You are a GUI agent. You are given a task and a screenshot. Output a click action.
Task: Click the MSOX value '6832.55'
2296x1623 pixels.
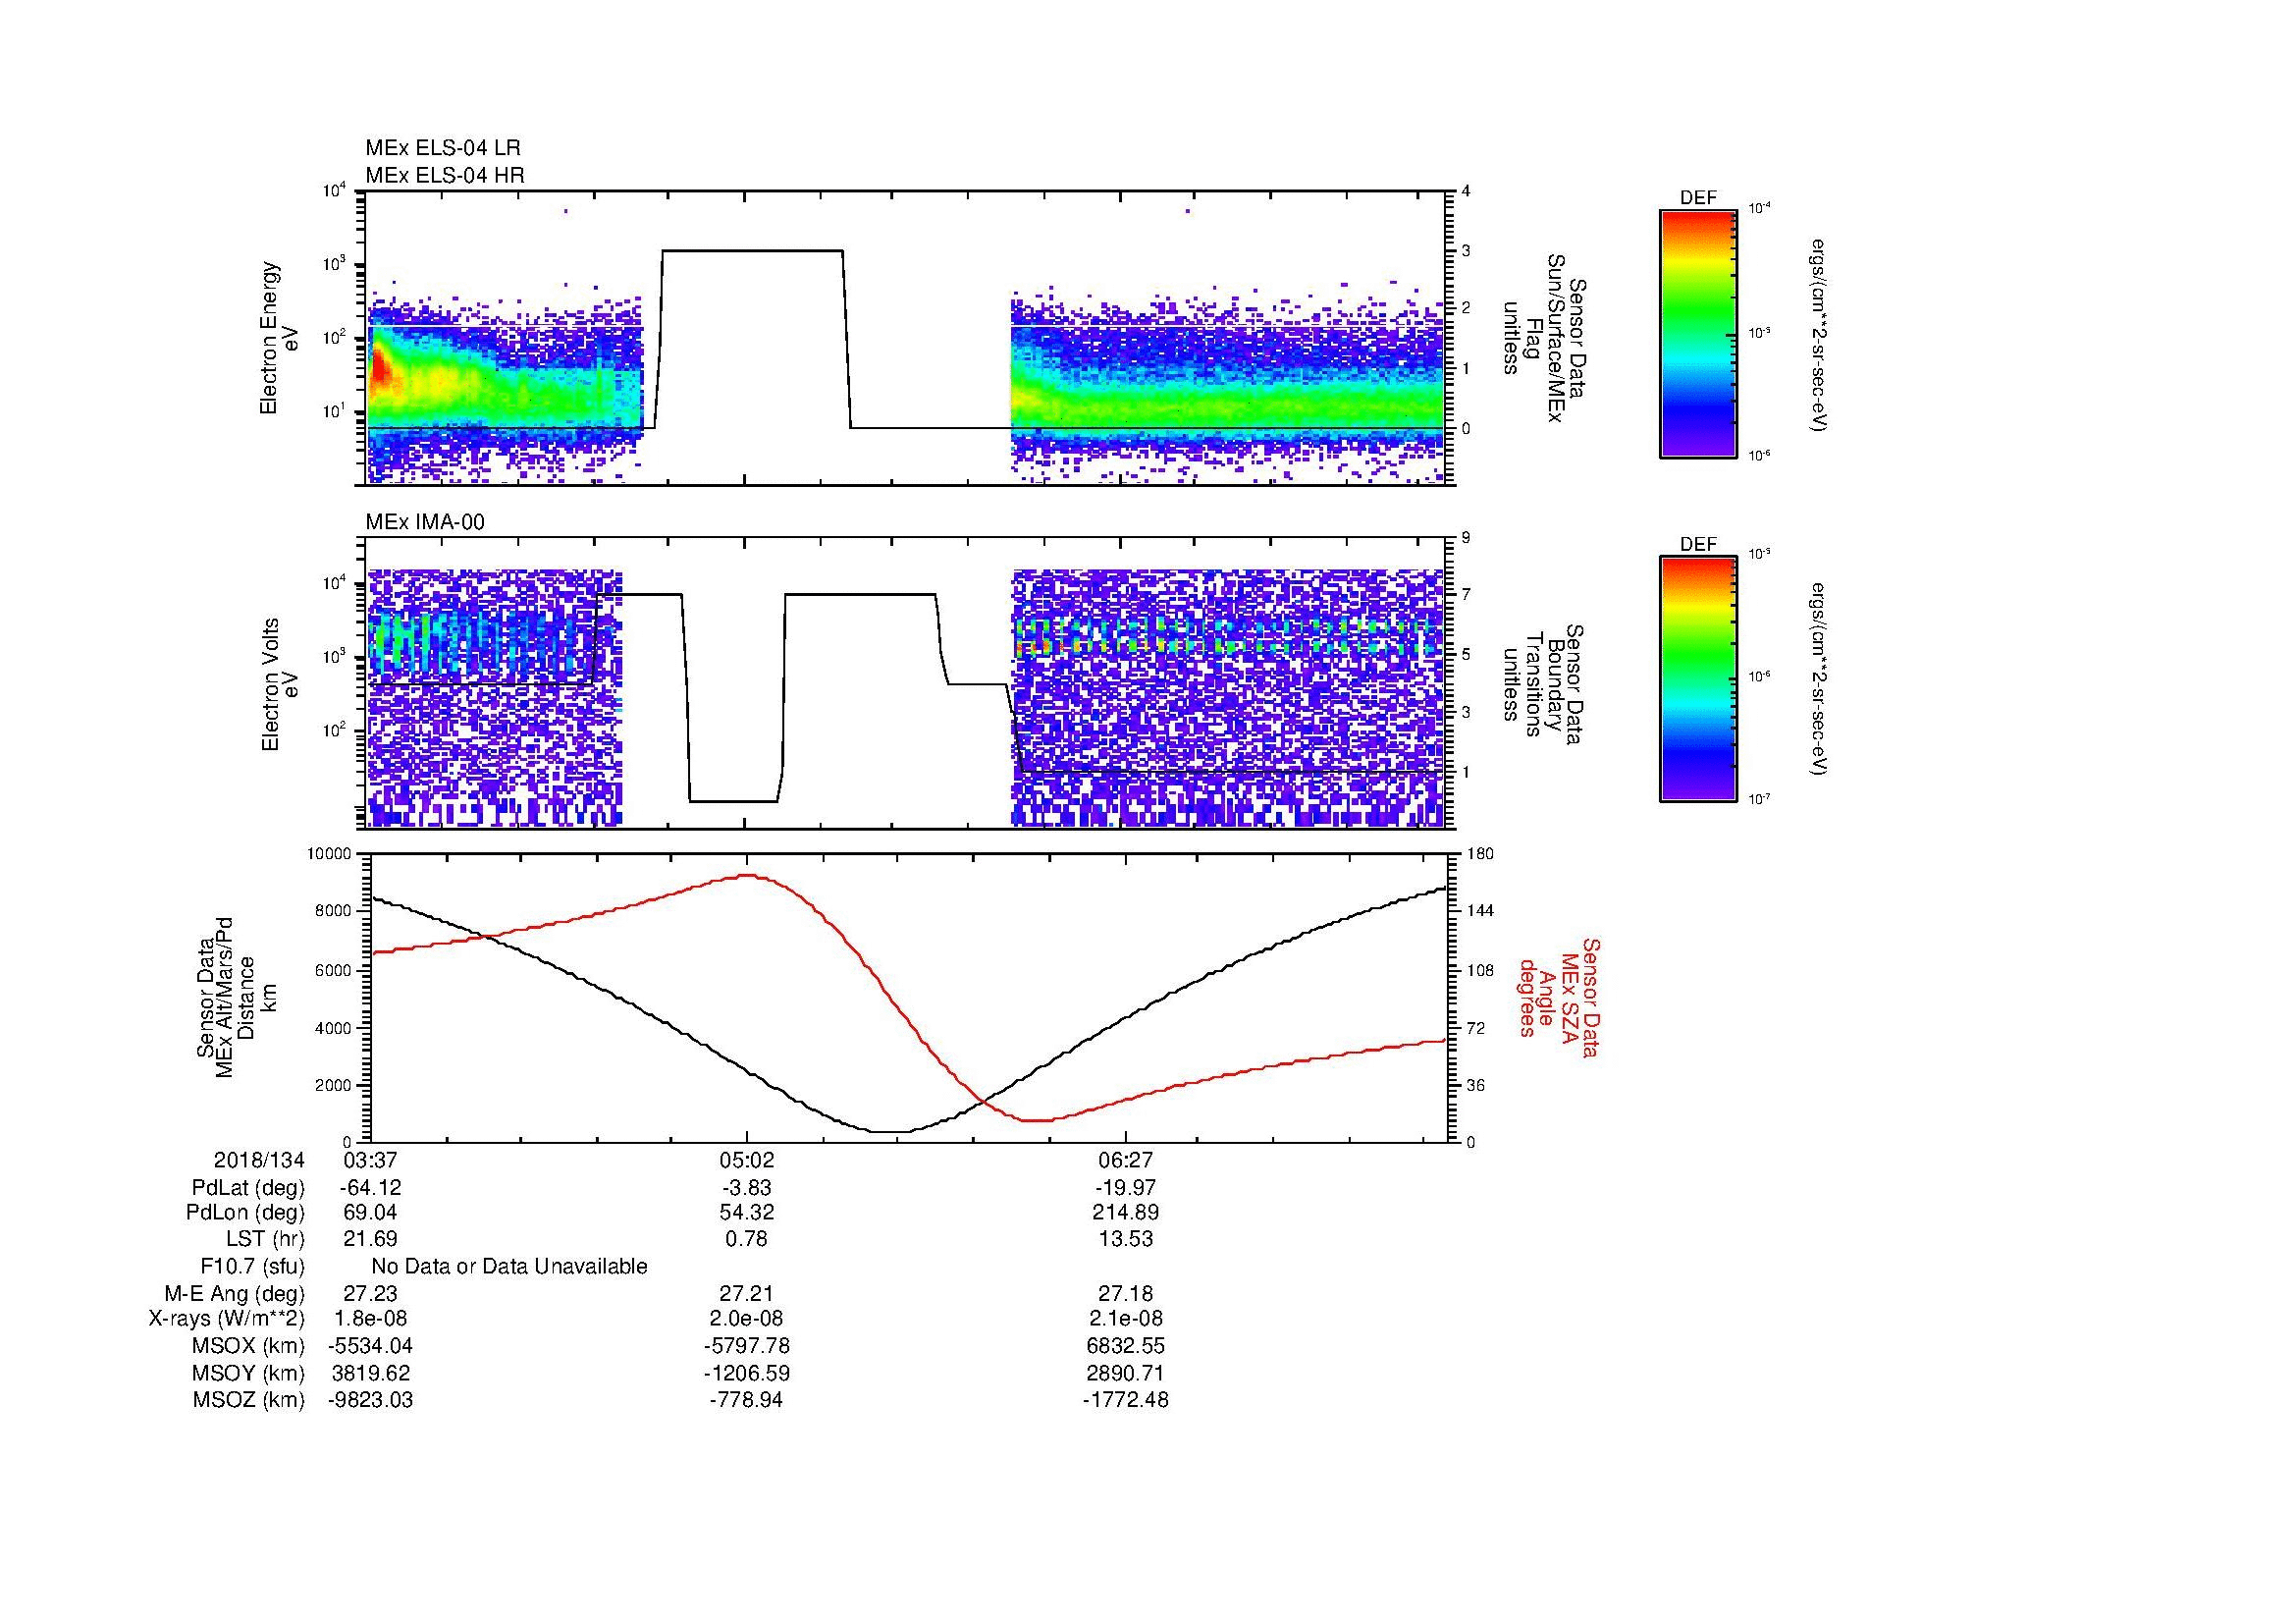click(x=1125, y=1346)
